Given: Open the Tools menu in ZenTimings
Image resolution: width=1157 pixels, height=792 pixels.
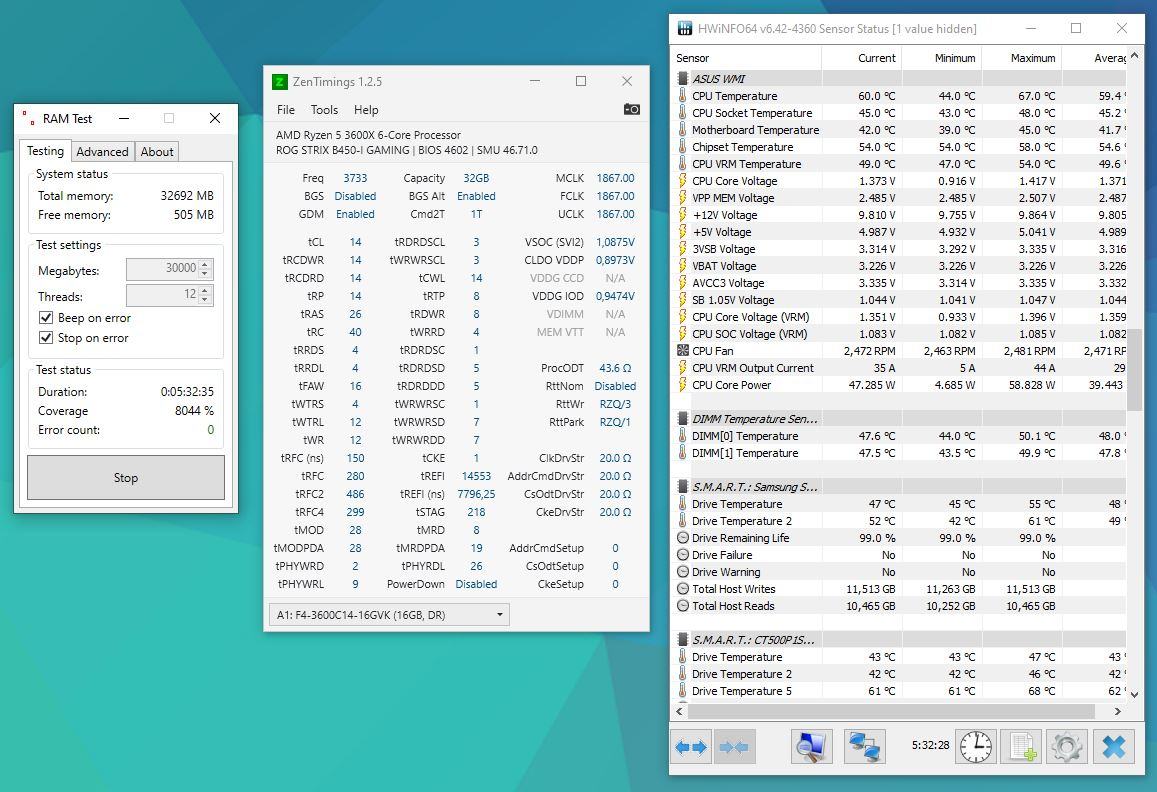Looking at the screenshot, I should tap(324, 110).
